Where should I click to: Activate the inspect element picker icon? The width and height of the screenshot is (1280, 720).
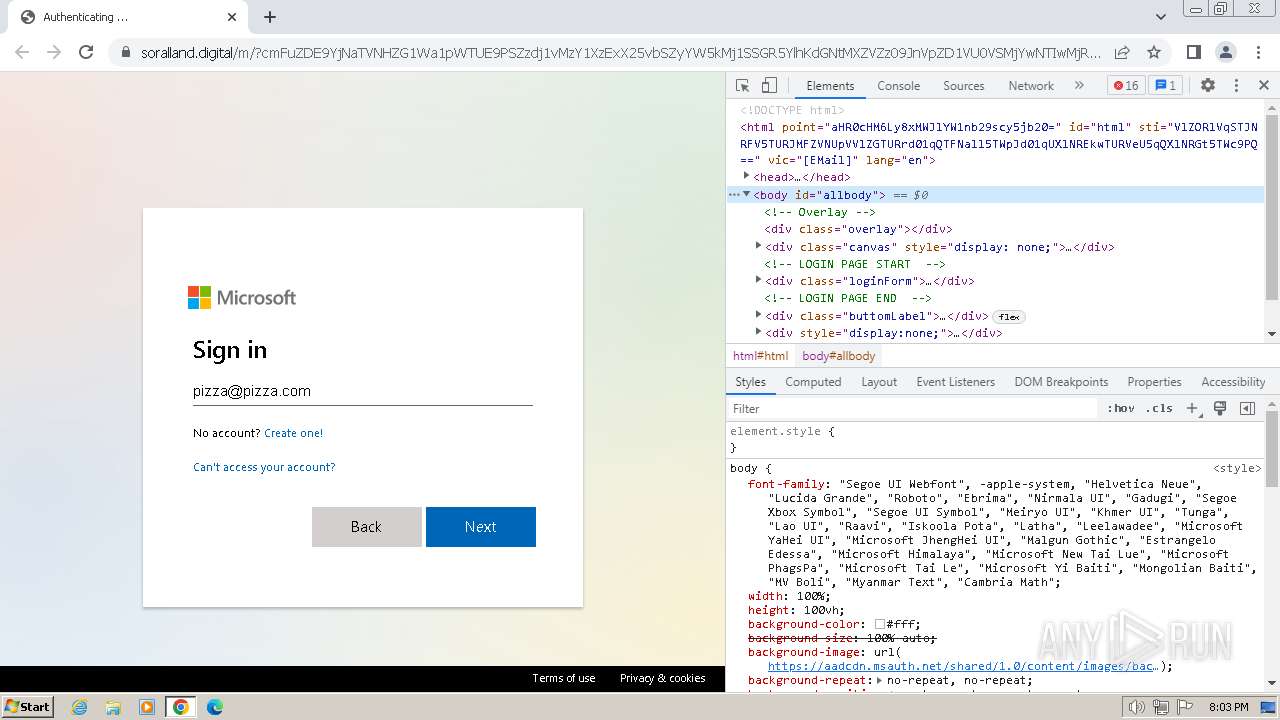coord(742,86)
